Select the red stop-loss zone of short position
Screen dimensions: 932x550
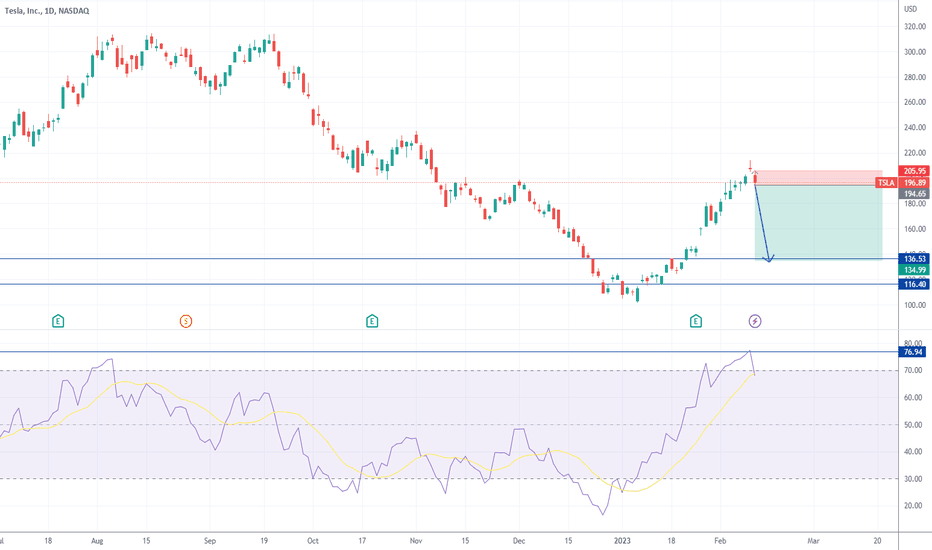(x=818, y=178)
